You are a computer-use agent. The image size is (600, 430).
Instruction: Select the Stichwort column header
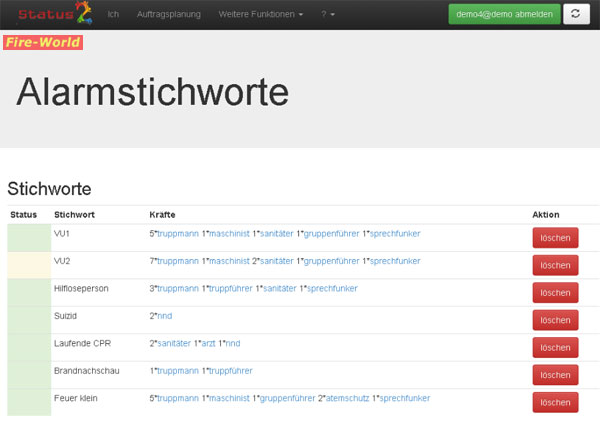tap(74, 215)
